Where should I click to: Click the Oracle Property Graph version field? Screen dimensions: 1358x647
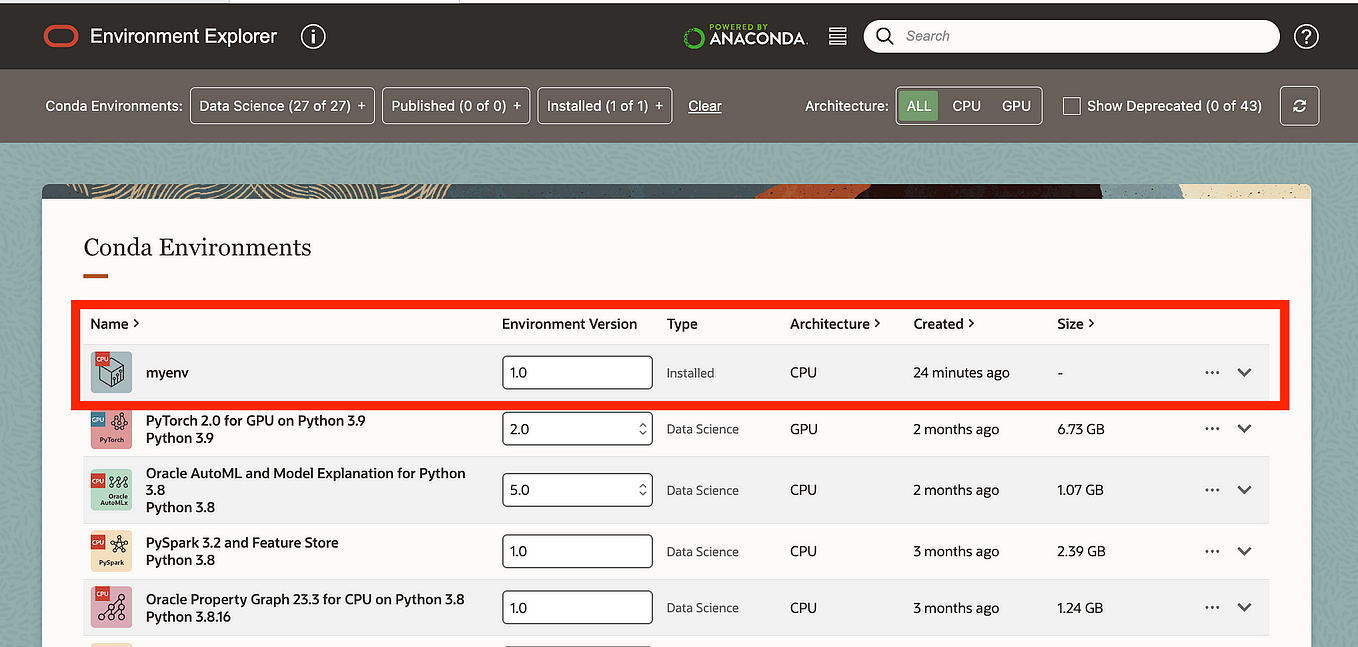click(577, 607)
